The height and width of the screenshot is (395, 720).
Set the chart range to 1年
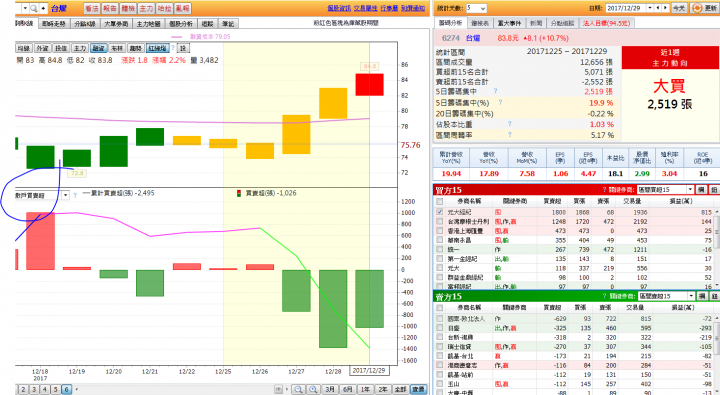[366, 389]
